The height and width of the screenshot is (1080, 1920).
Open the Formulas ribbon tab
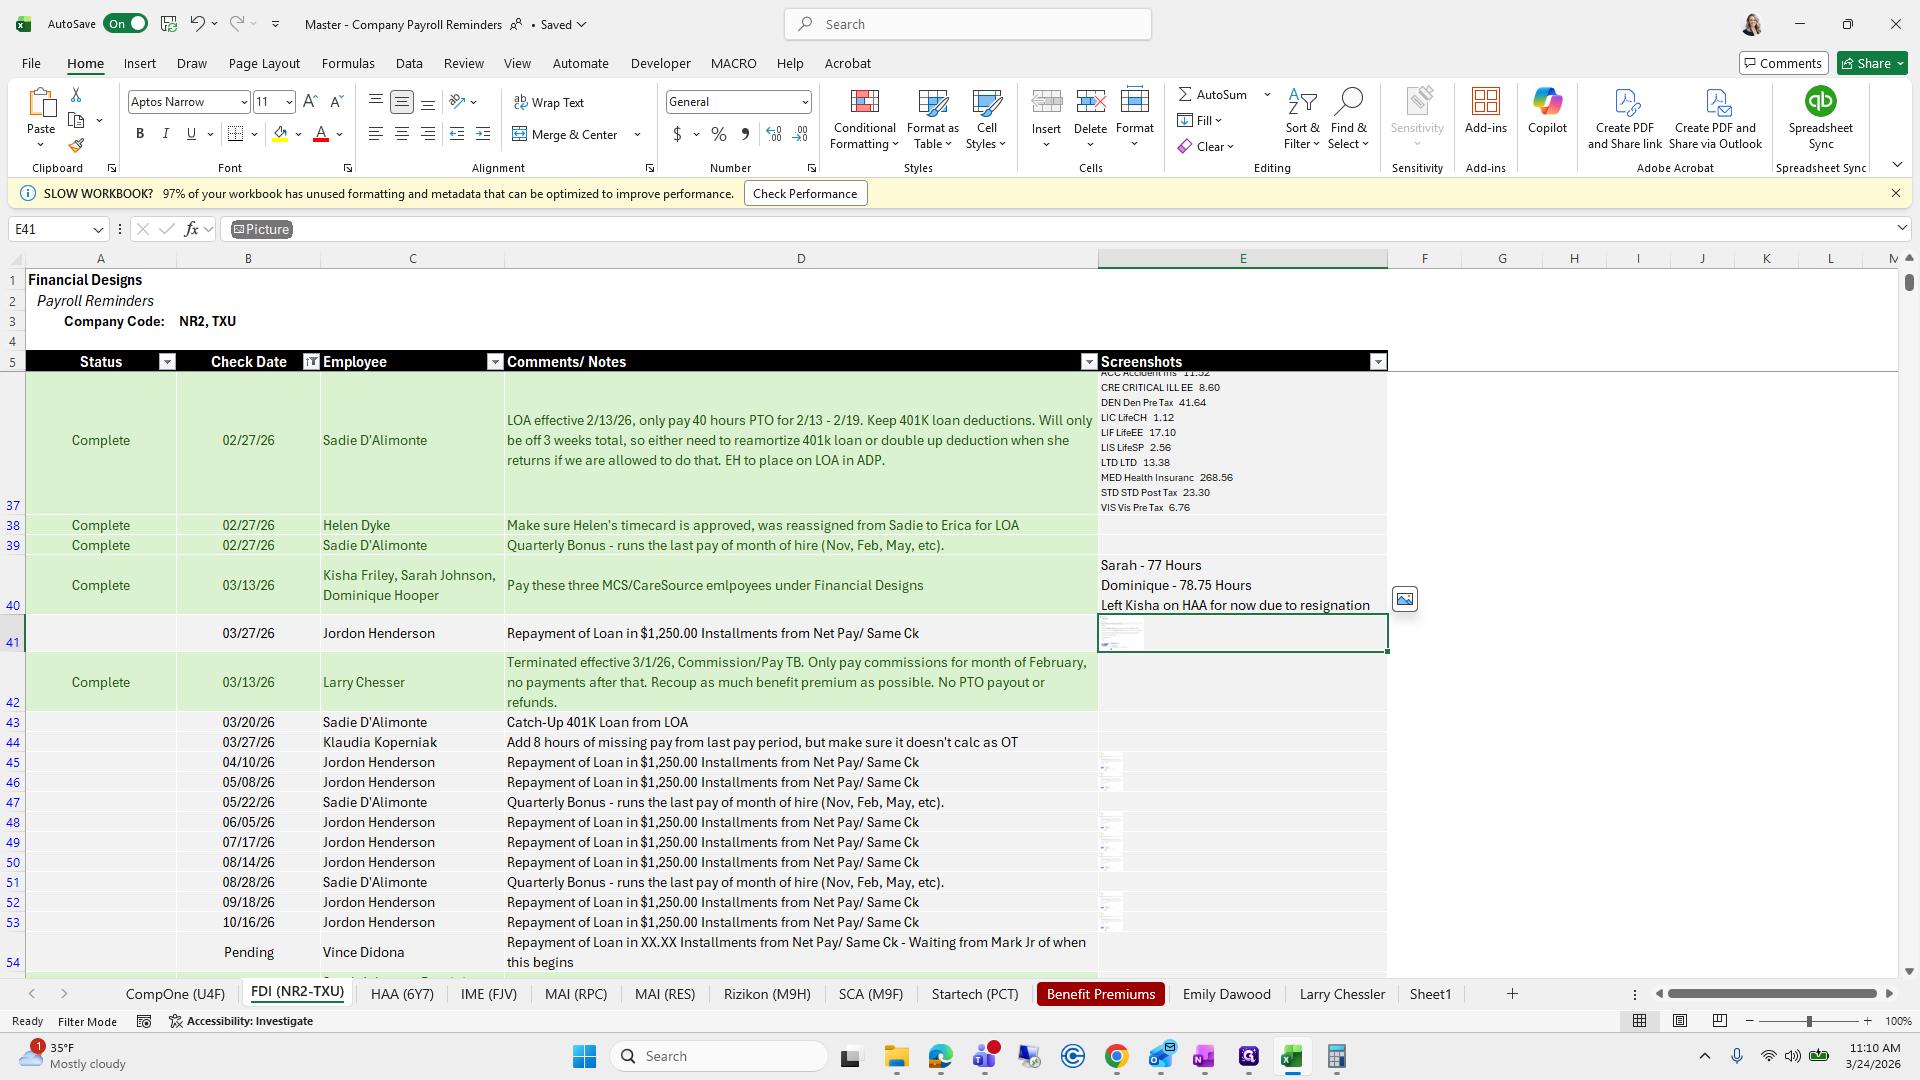point(348,63)
